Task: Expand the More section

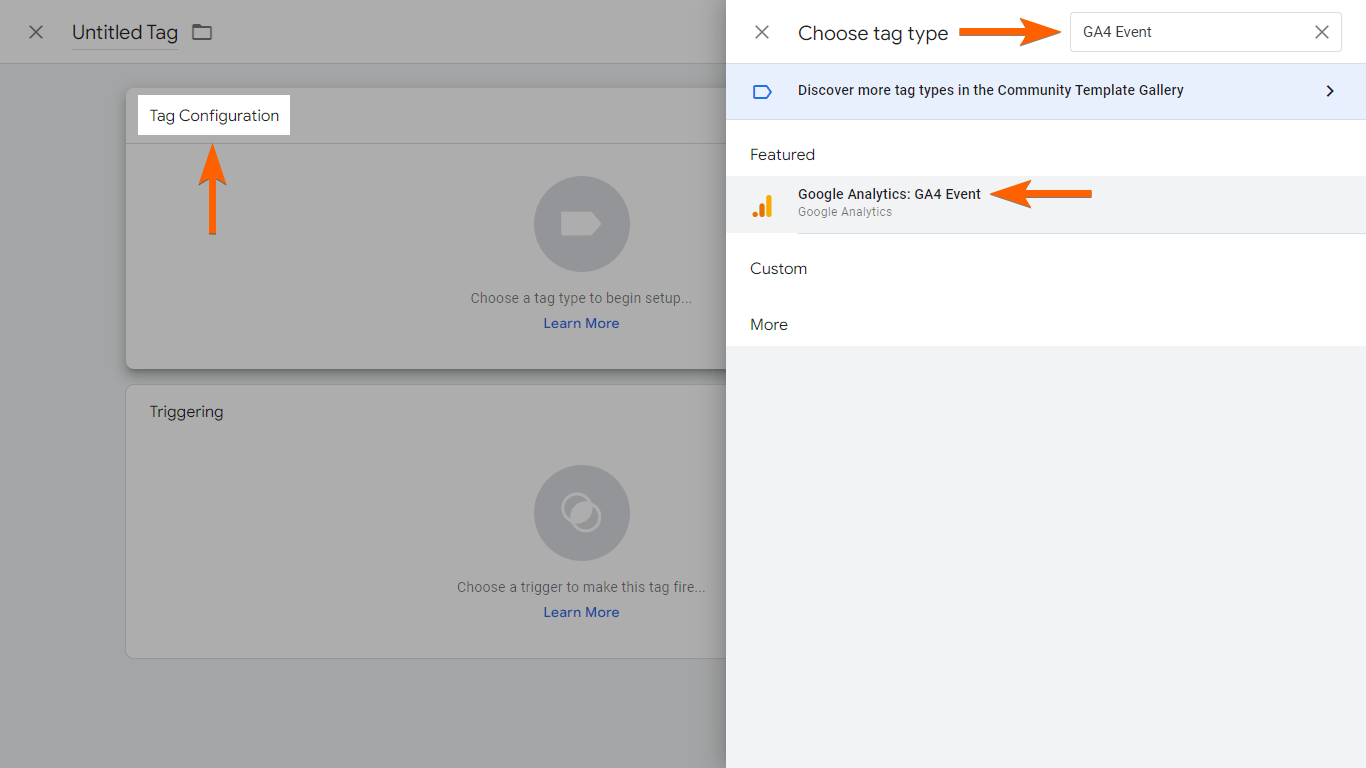Action: click(x=769, y=324)
